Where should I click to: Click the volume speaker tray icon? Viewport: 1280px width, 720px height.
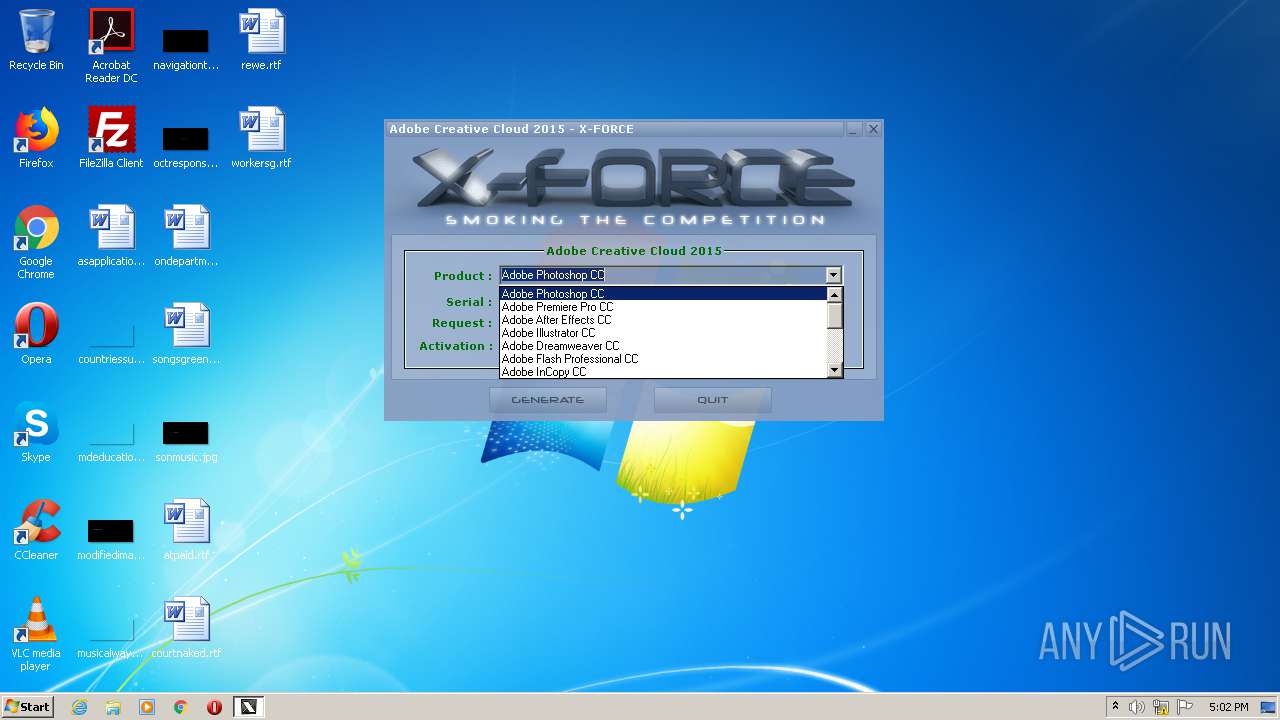(1137, 707)
